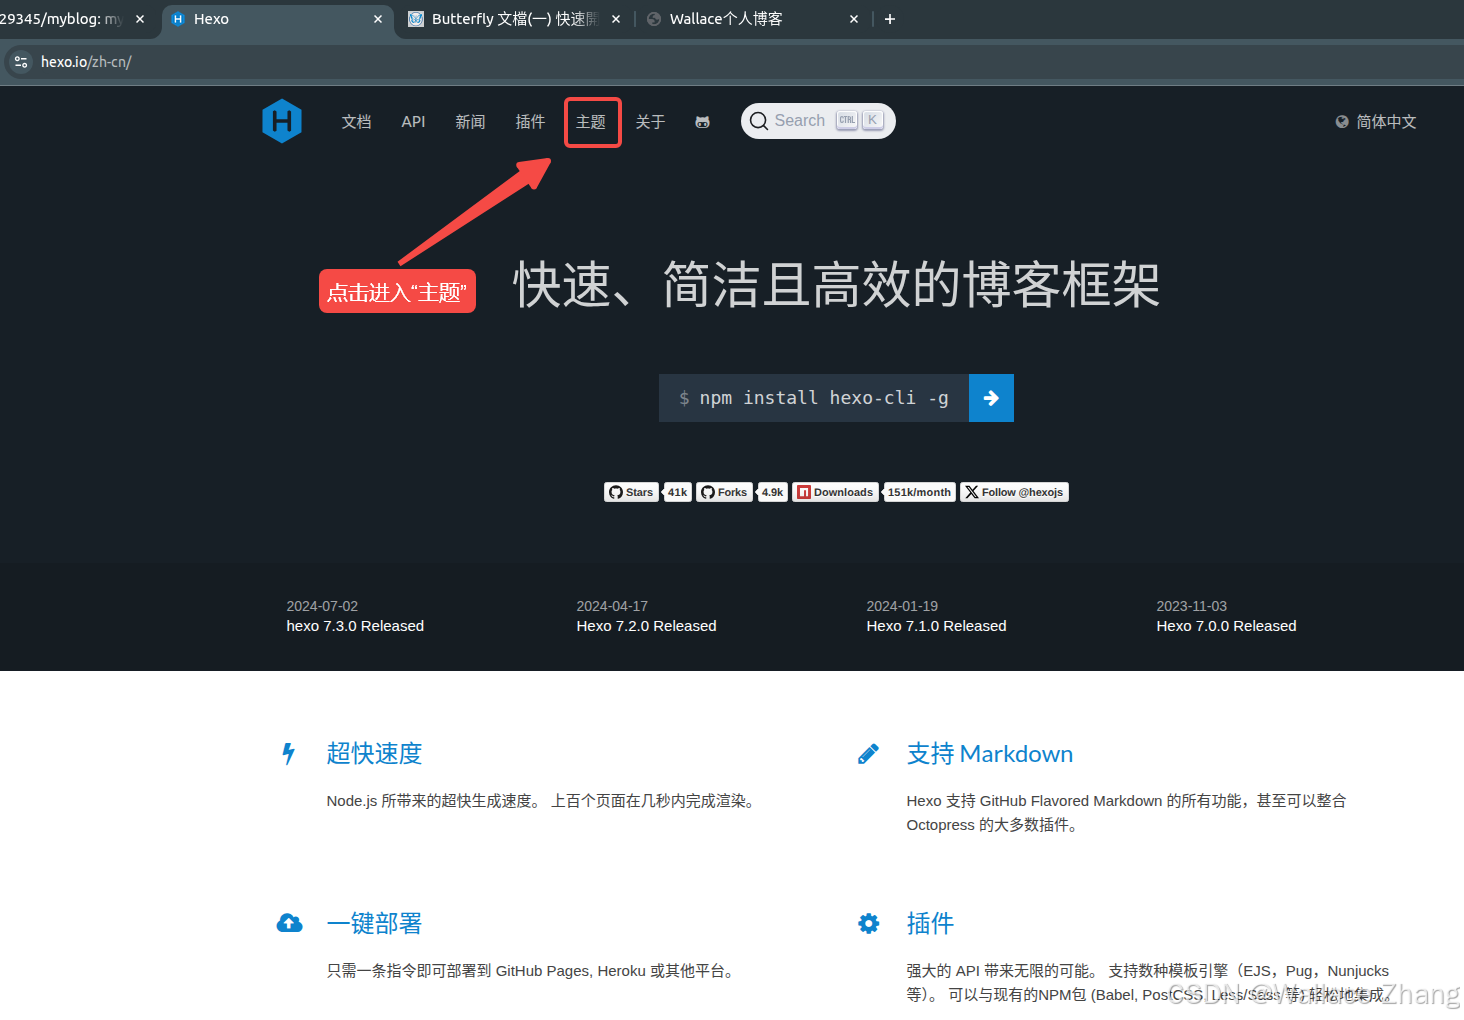Click the GitHub Stars badge
The image size is (1464, 1020).
(632, 492)
